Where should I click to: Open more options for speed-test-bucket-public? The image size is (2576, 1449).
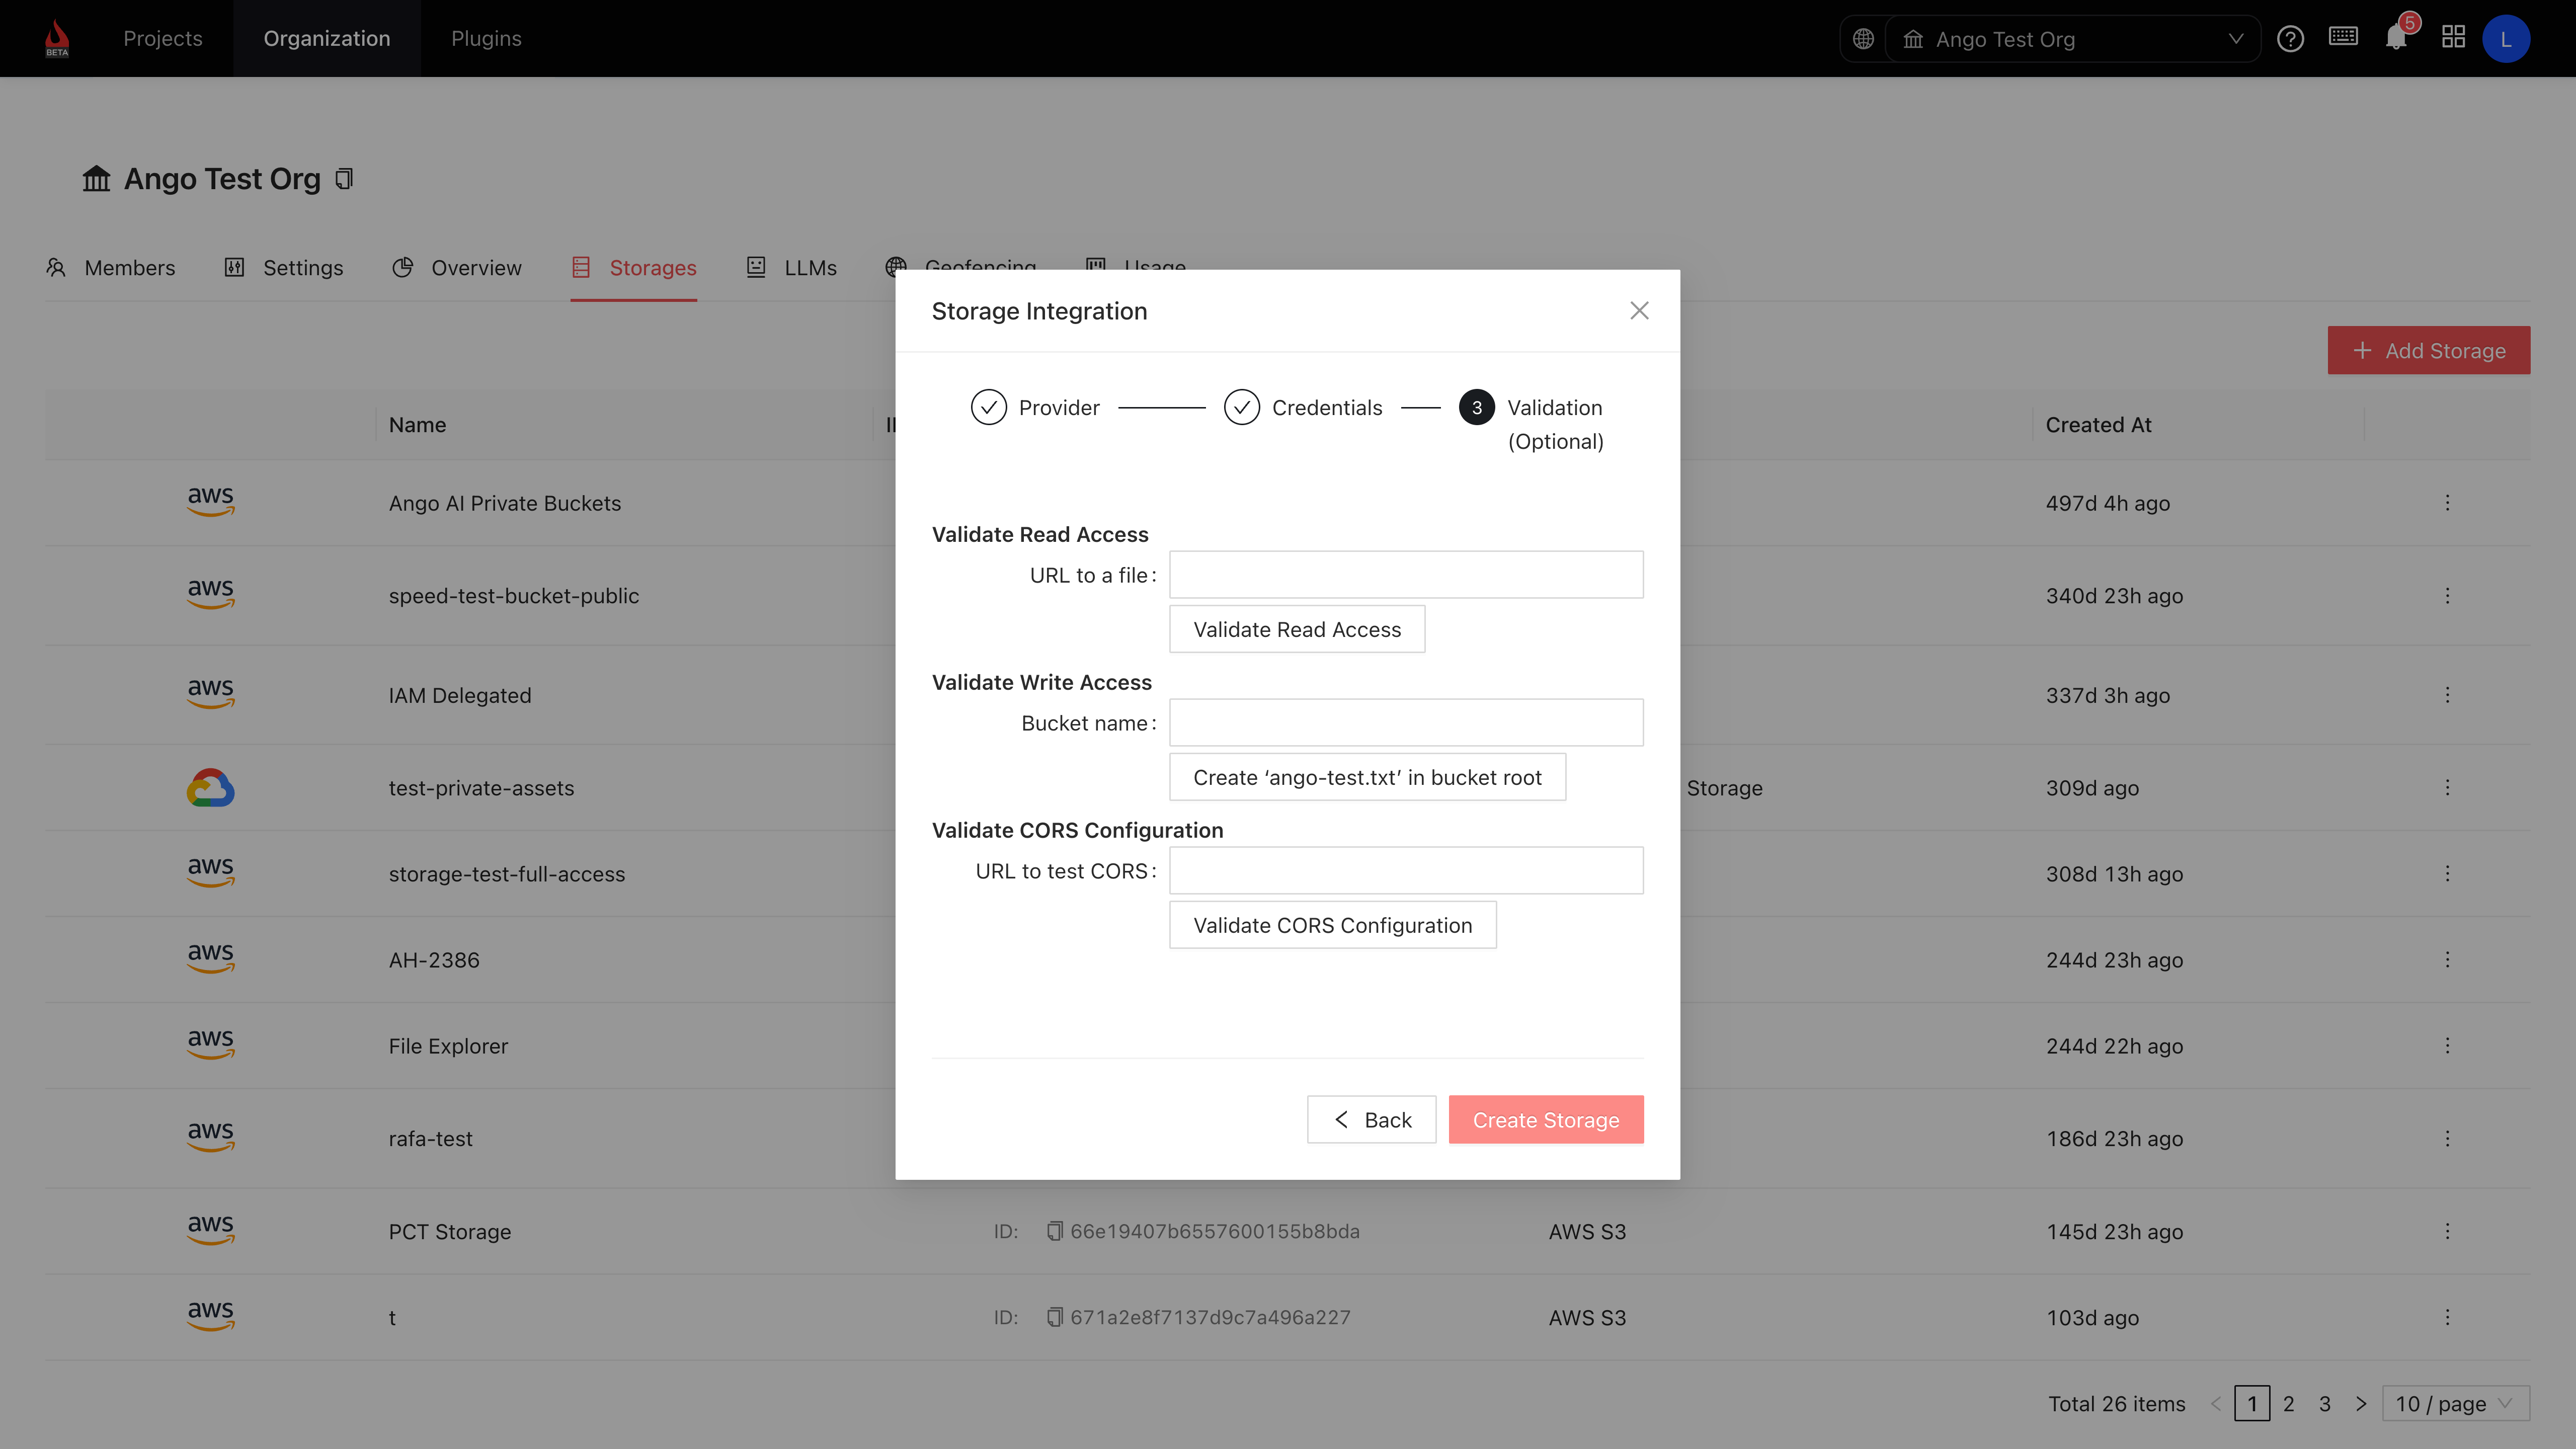[2447, 596]
